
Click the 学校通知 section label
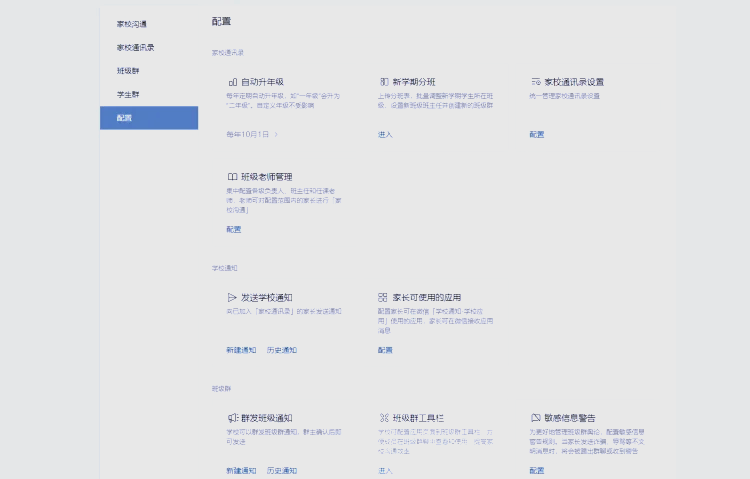(224, 268)
